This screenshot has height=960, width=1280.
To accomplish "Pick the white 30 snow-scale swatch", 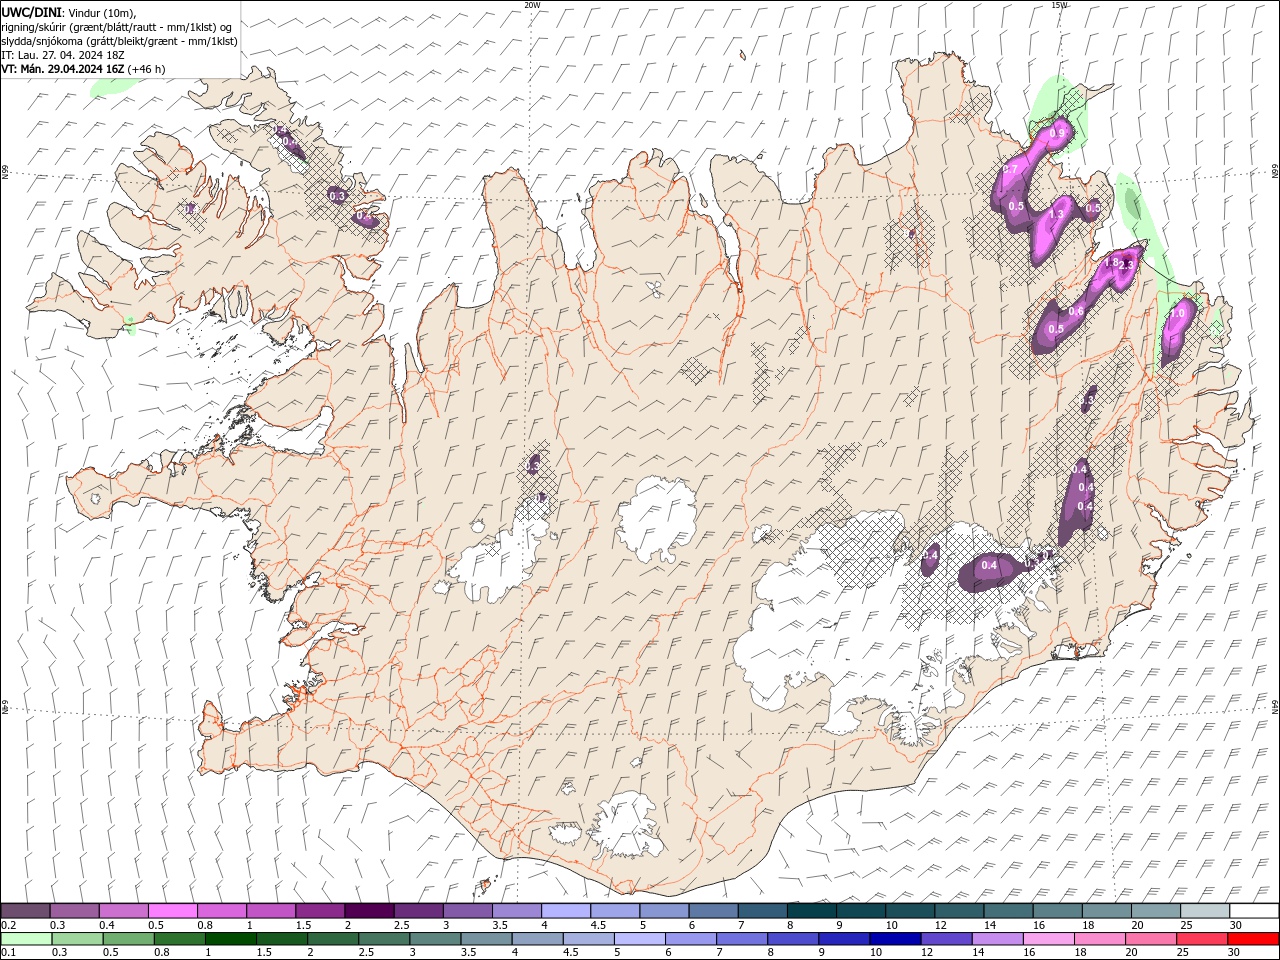I will (1253, 911).
